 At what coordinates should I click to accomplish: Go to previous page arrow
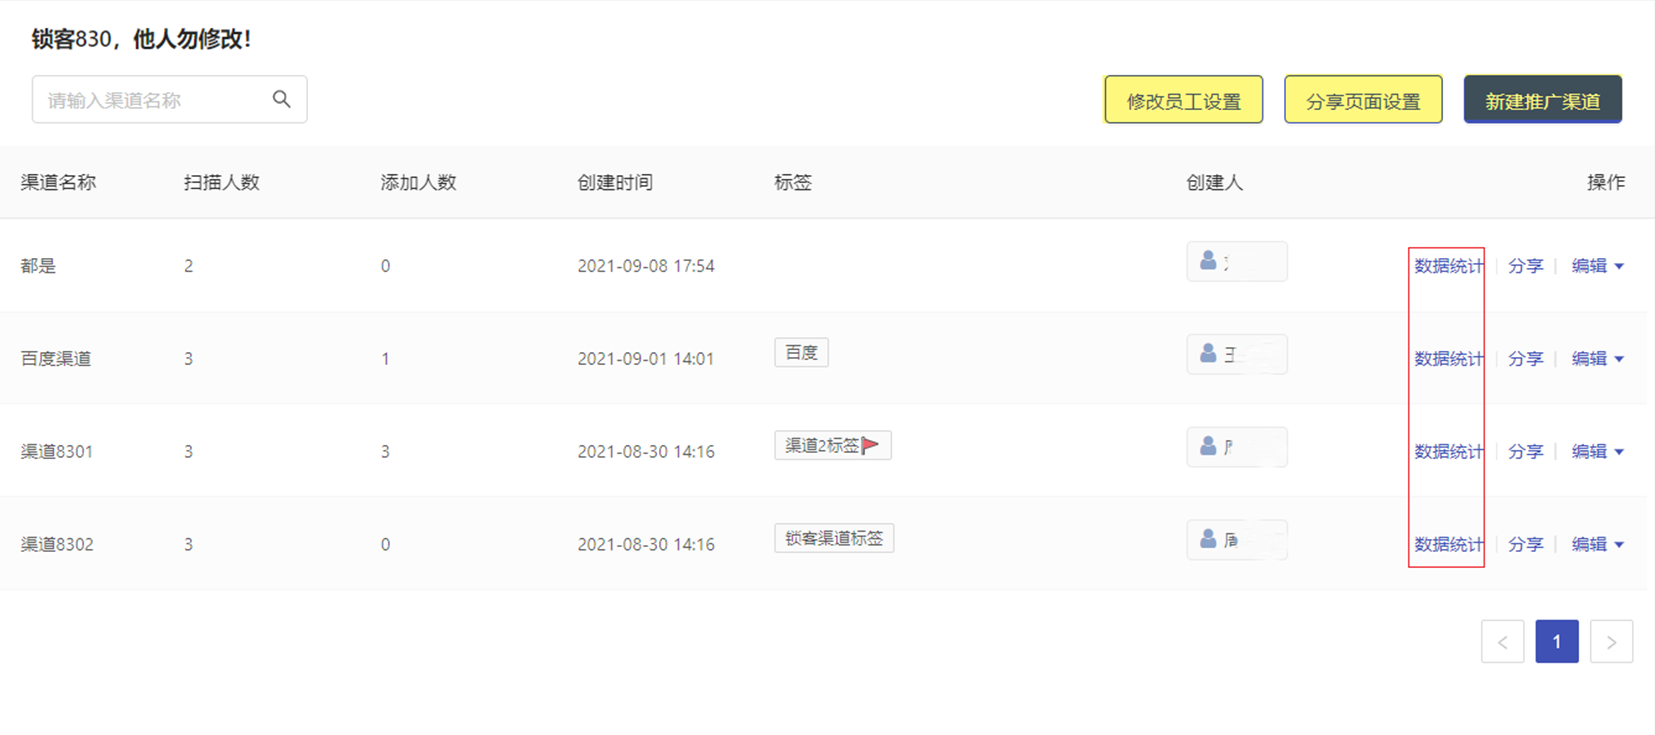point(1503,642)
